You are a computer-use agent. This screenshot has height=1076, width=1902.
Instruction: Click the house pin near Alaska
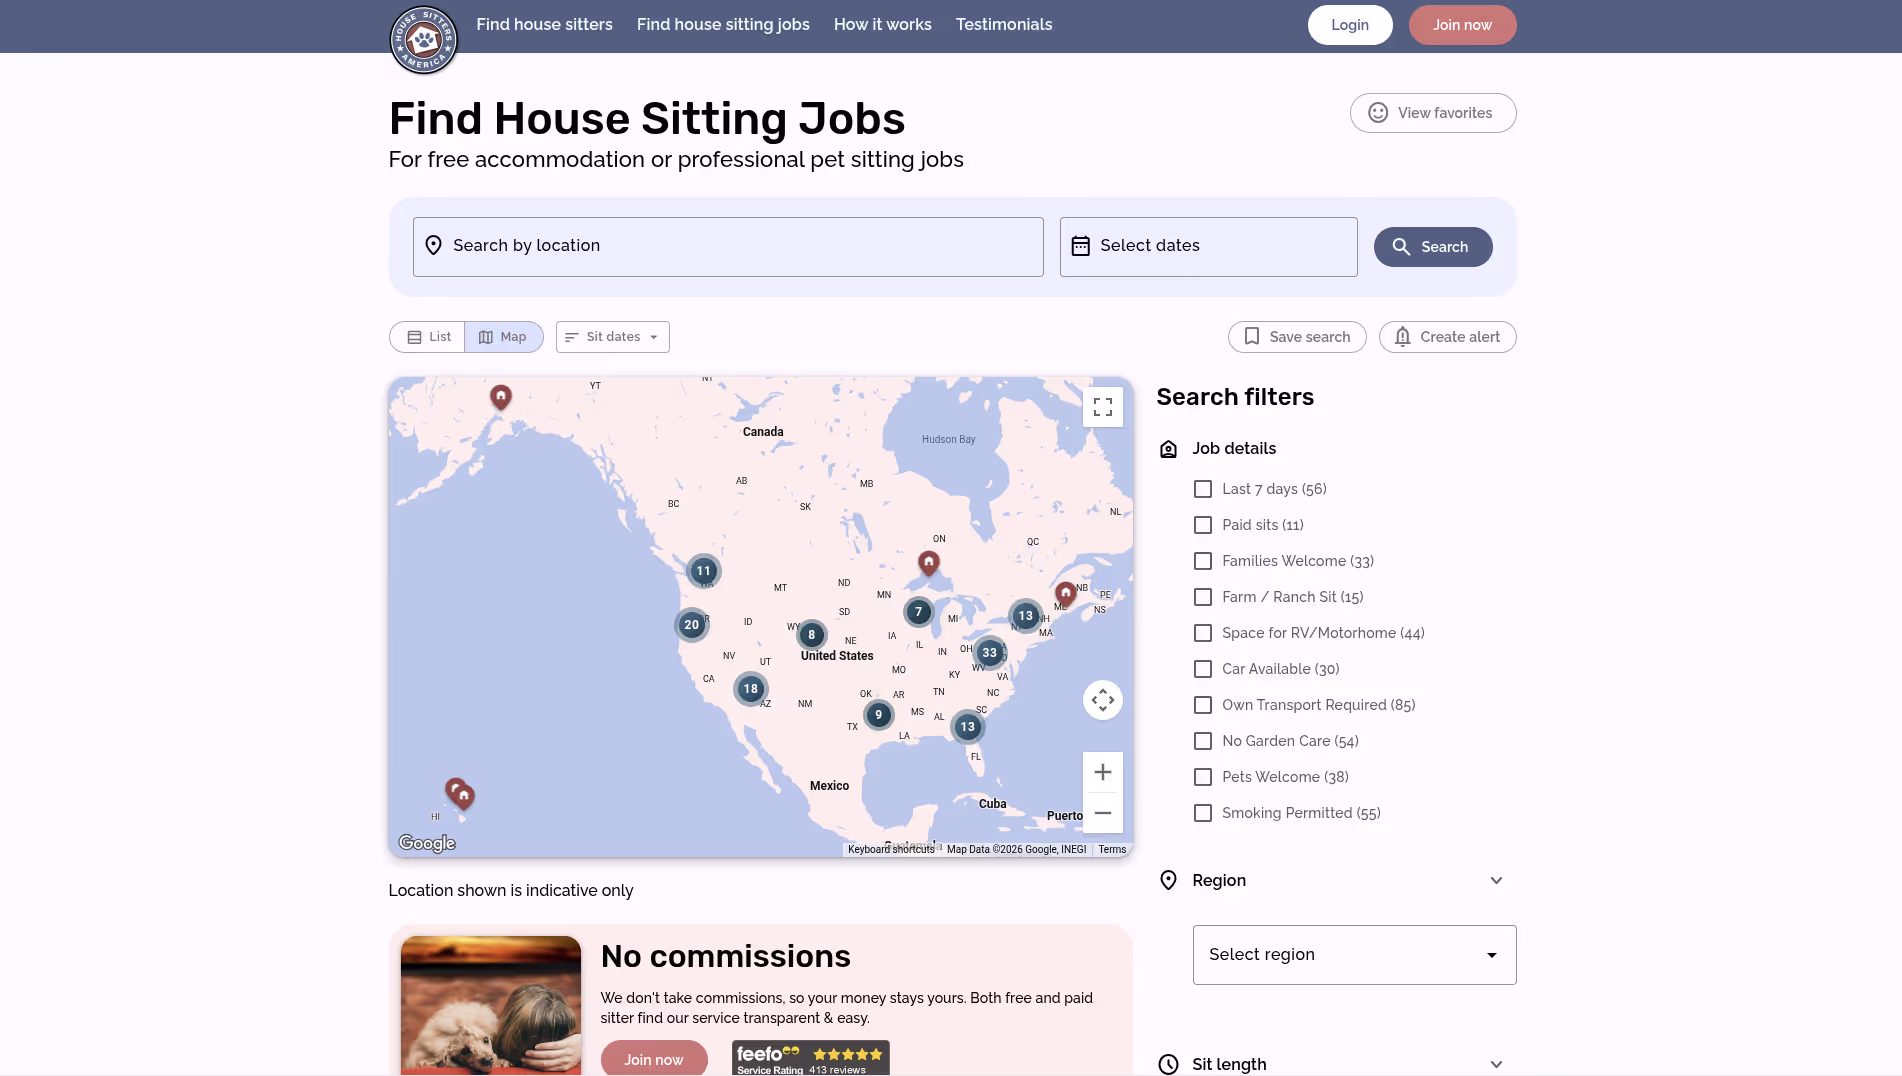[500, 397]
